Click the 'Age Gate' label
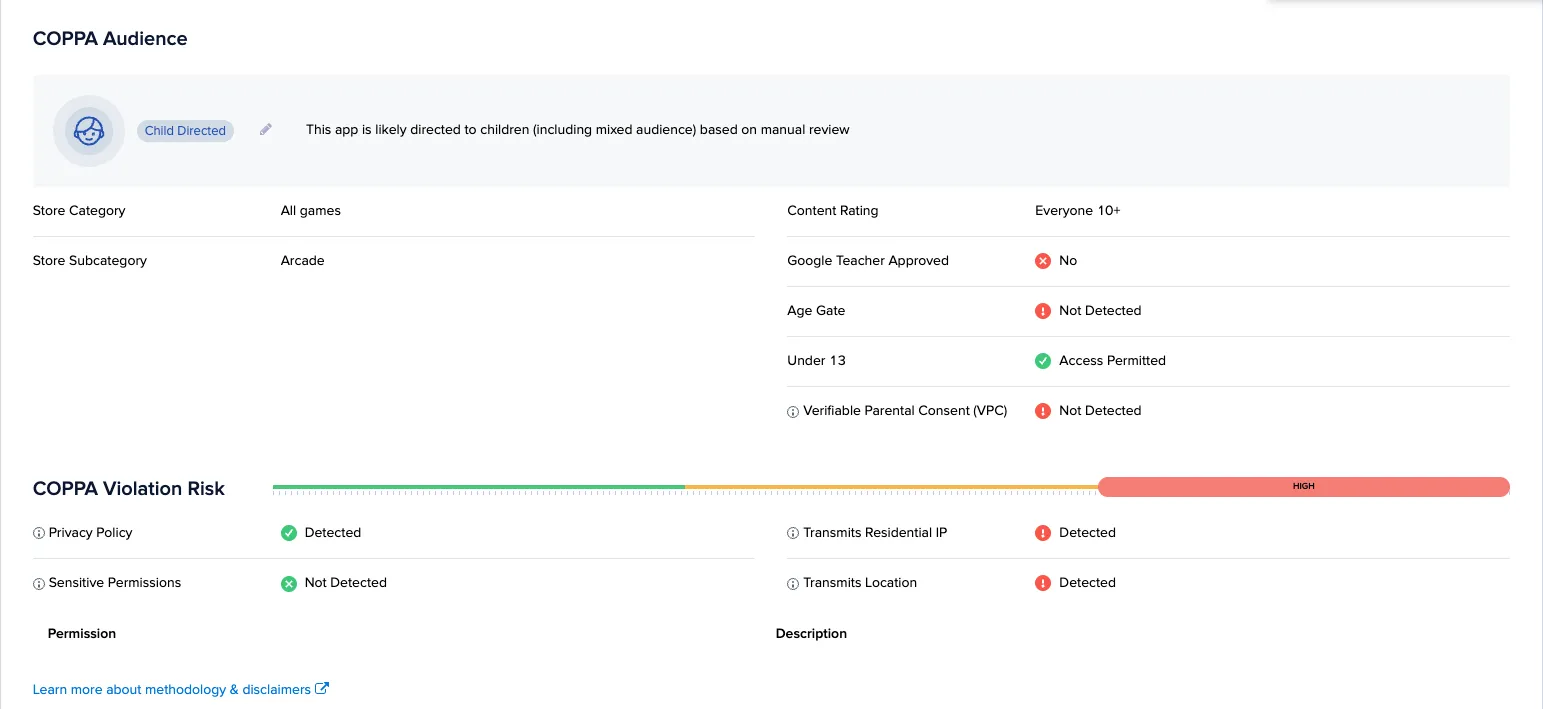 click(x=816, y=311)
